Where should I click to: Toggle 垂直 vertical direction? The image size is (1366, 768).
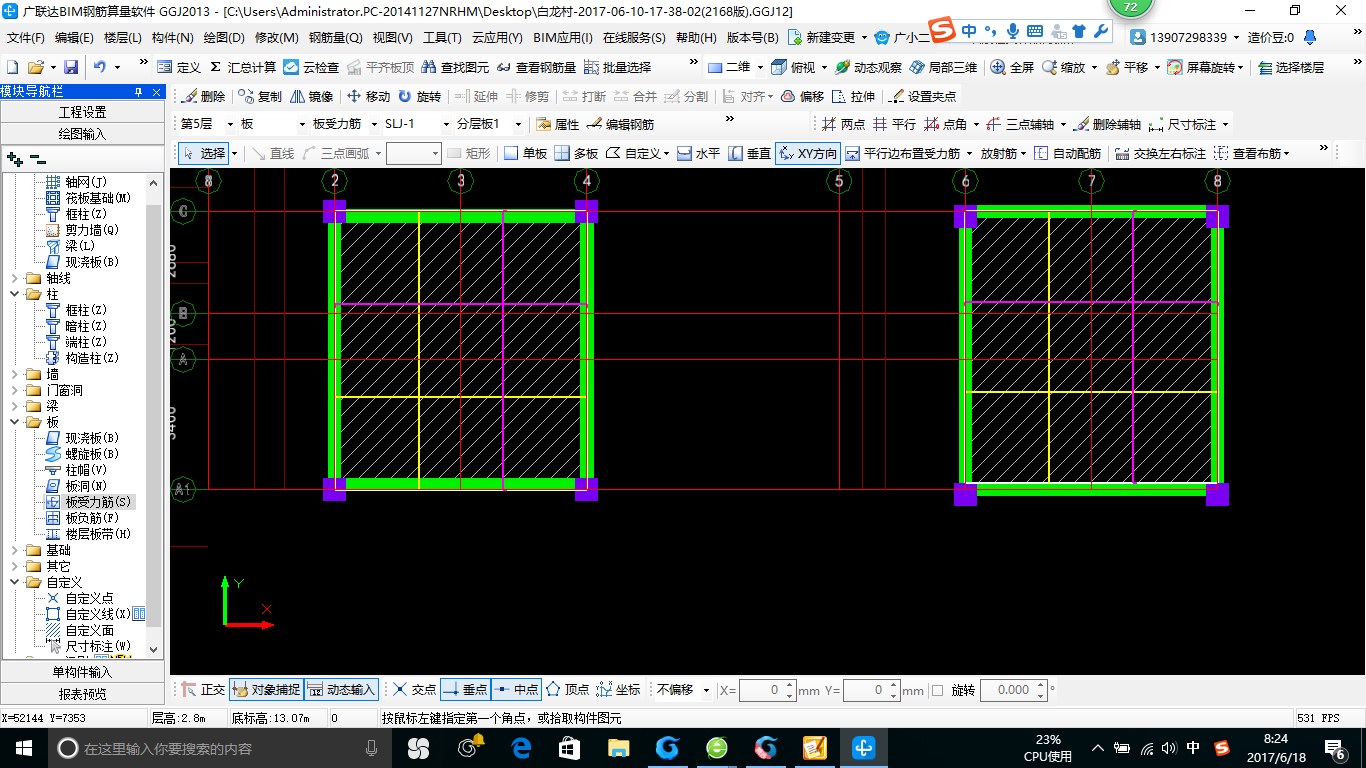coord(749,153)
